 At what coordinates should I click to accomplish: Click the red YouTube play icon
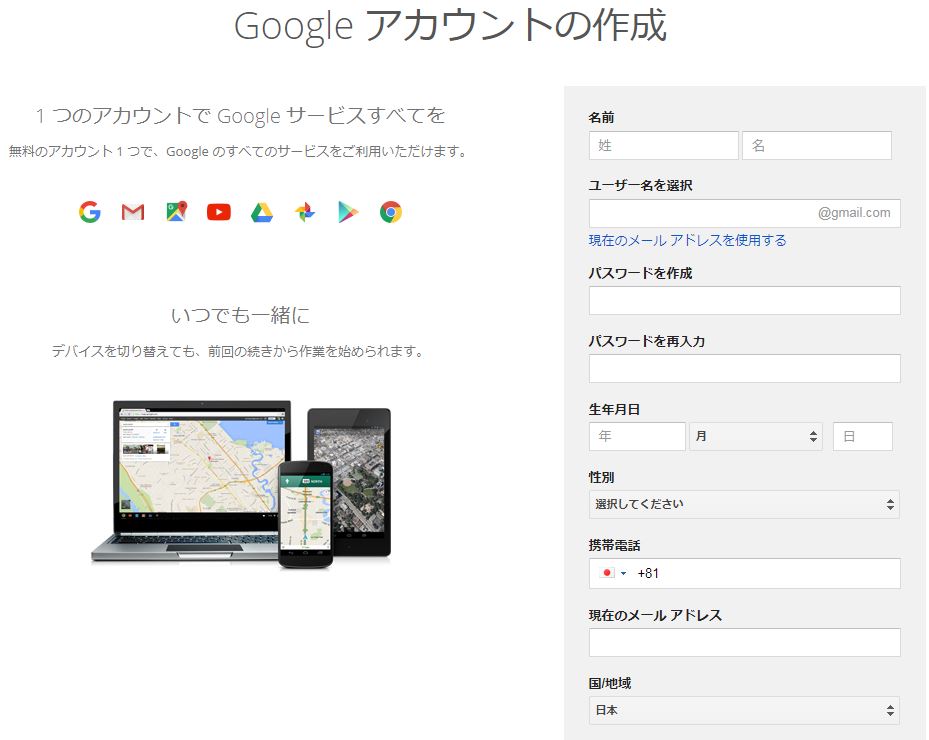coord(219,212)
